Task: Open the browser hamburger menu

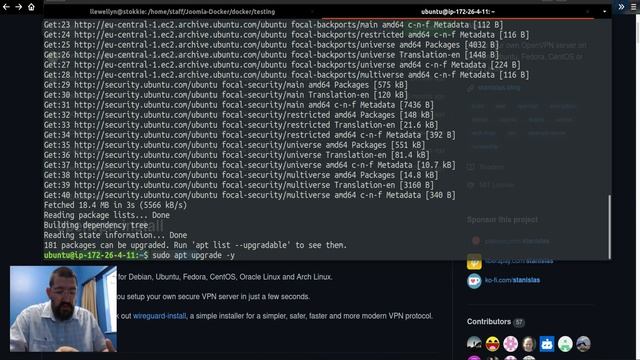Action: coord(634,7)
